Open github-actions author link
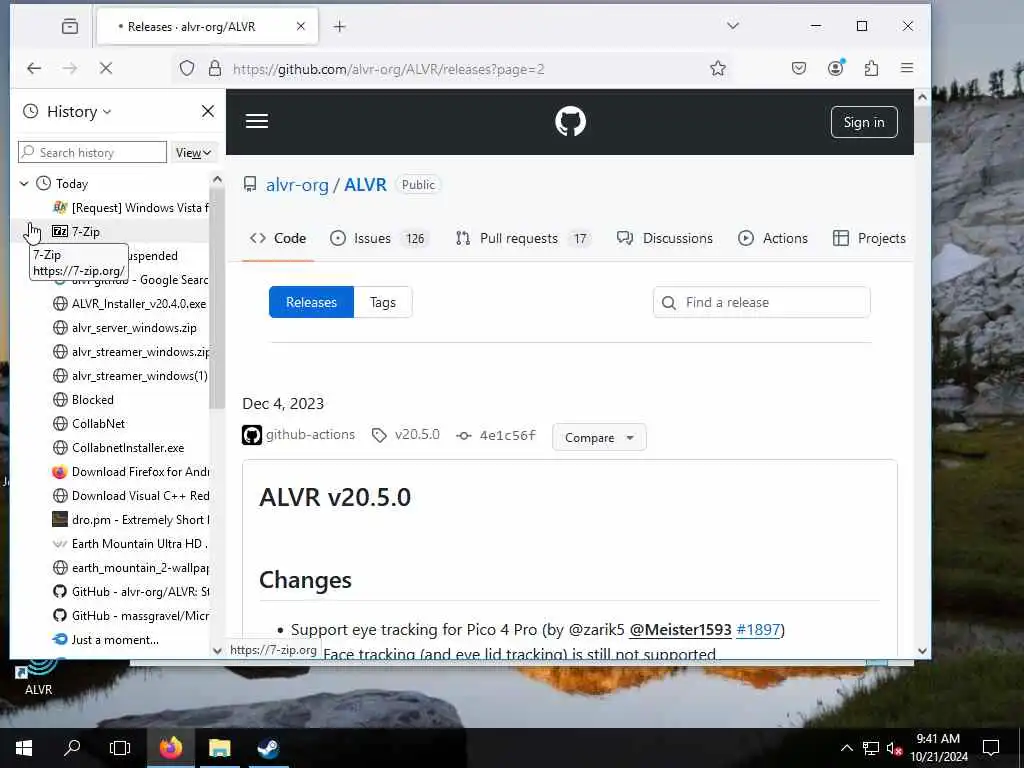The width and height of the screenshot is (1024, 768). coord(310,435)
